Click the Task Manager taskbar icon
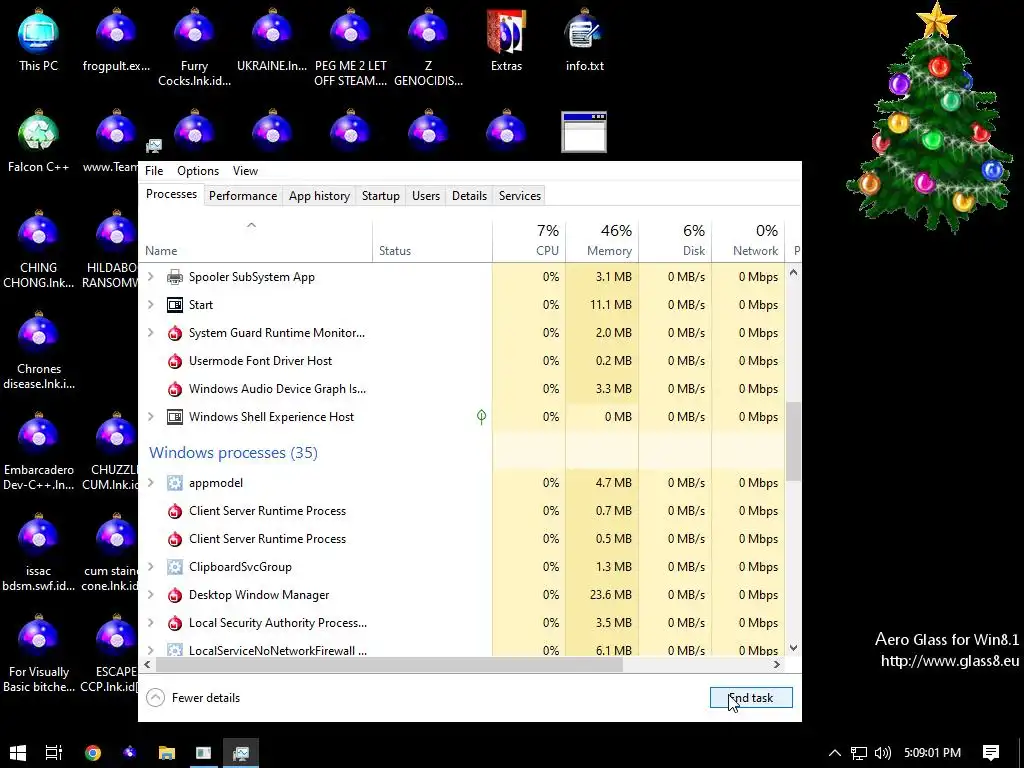The image size is (1024, 768). [x=241, y=752]
